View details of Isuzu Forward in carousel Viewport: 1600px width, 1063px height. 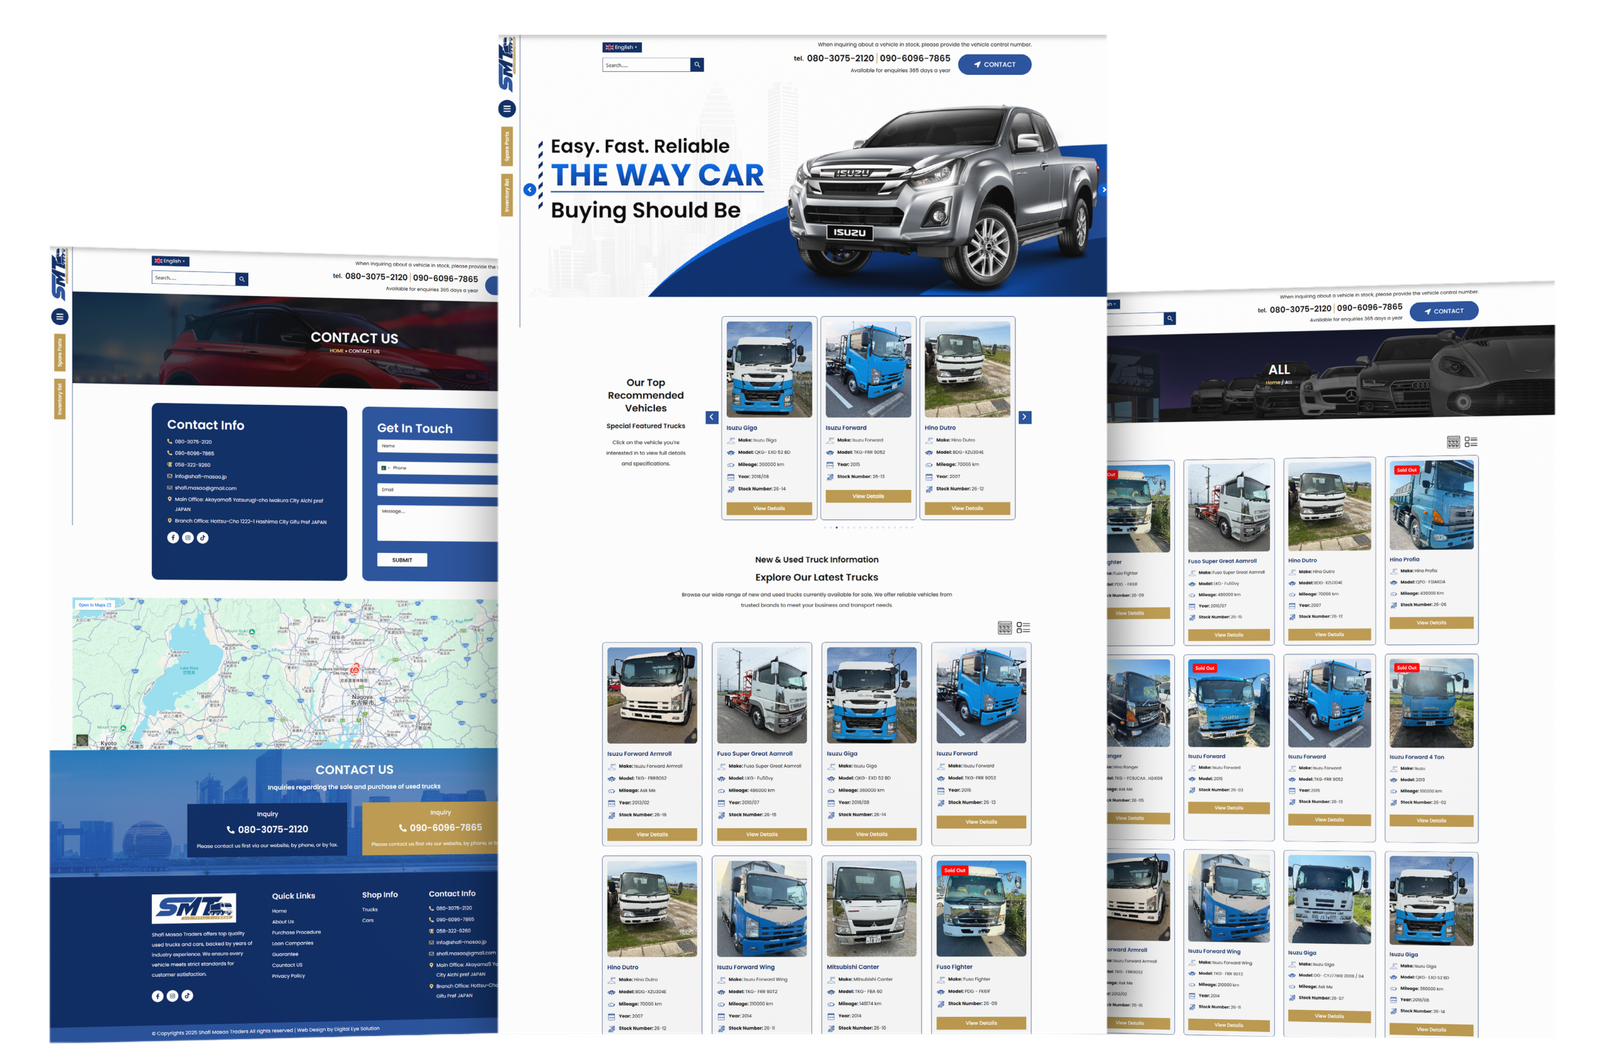tap(868, 496)
